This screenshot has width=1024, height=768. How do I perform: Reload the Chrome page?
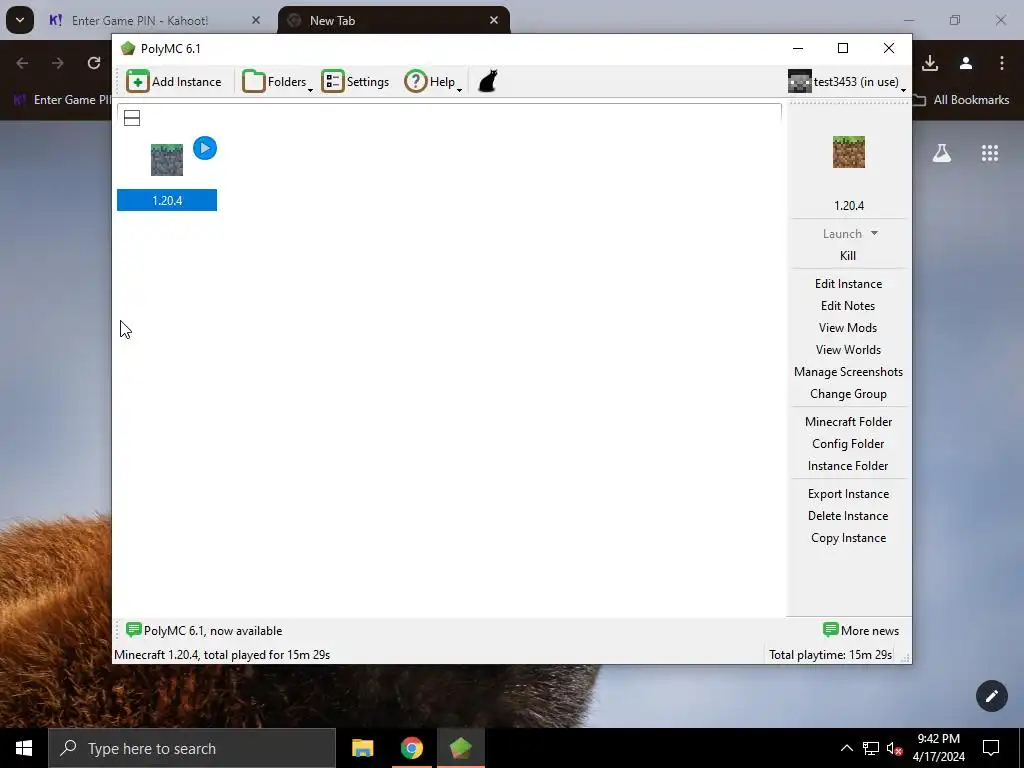click(94, 63)
